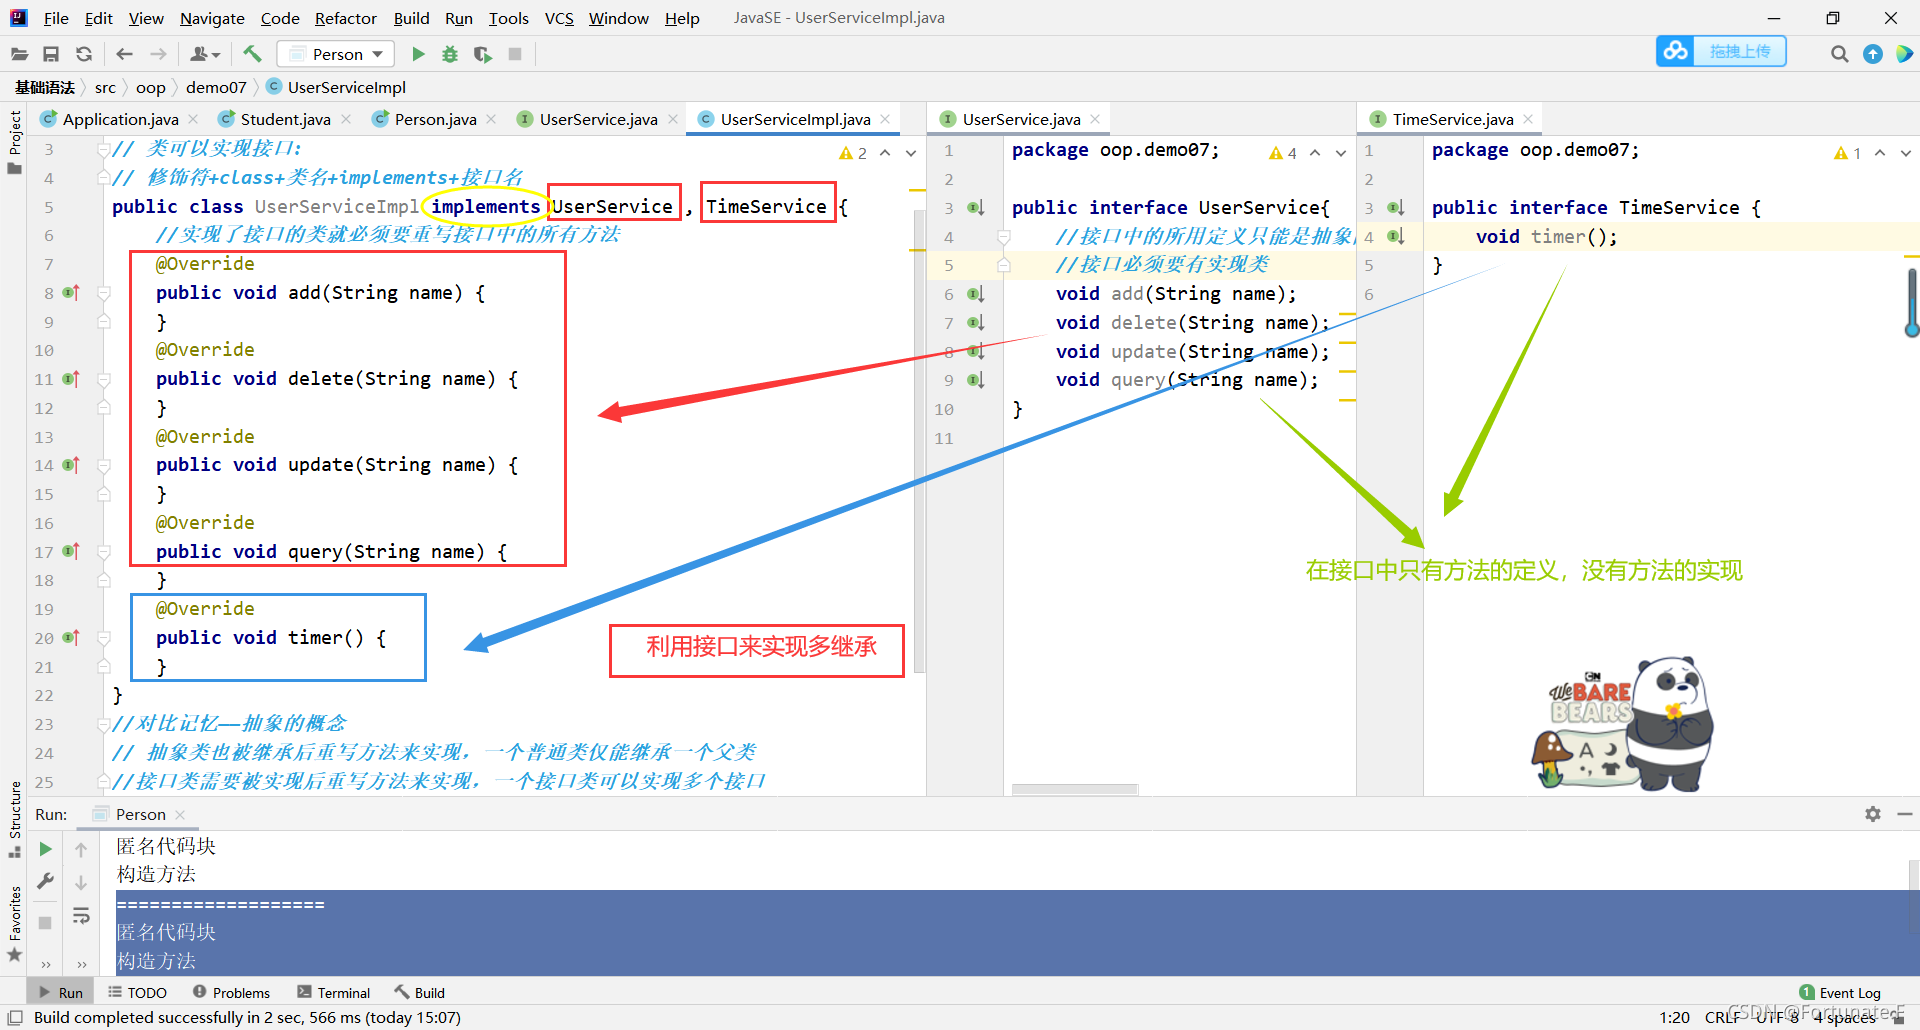Close the TimeService.java tab
The image size is (1920, 1030).
point(1528,119)
